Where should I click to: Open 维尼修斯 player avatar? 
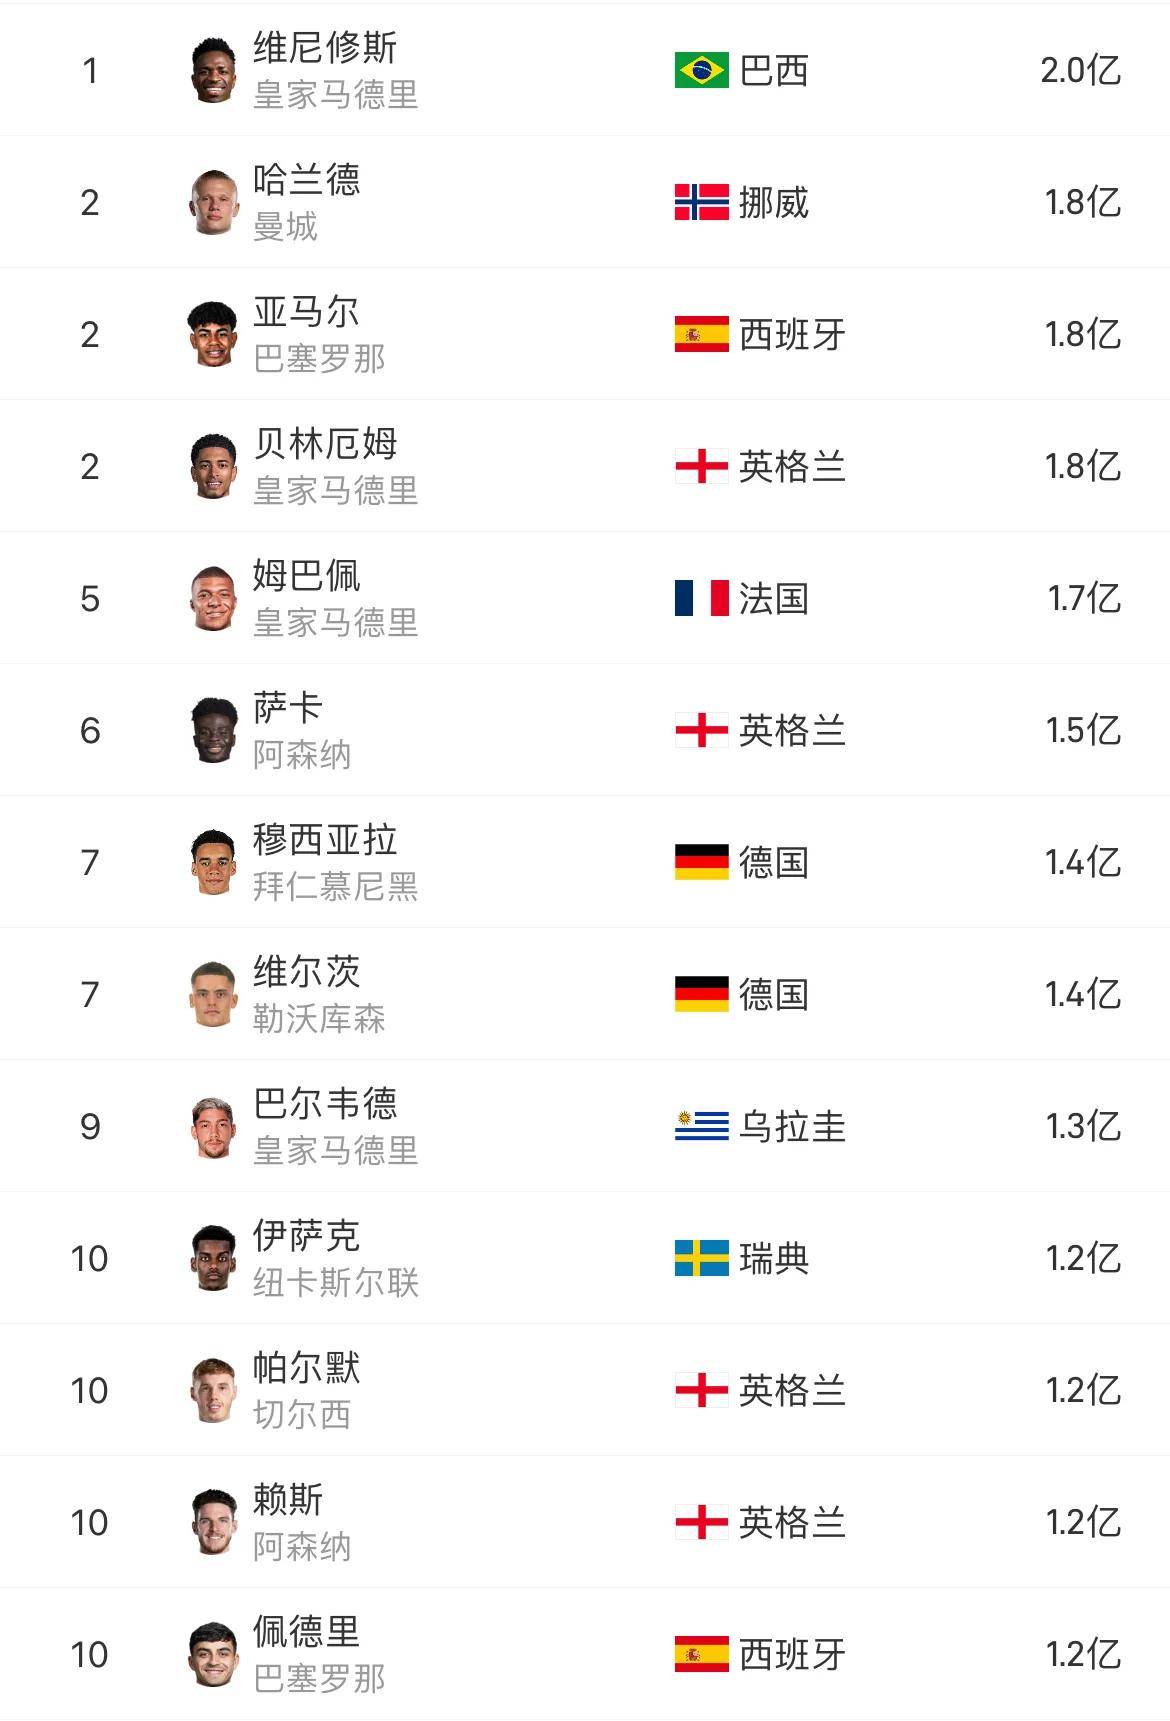[x=213, y=70]
